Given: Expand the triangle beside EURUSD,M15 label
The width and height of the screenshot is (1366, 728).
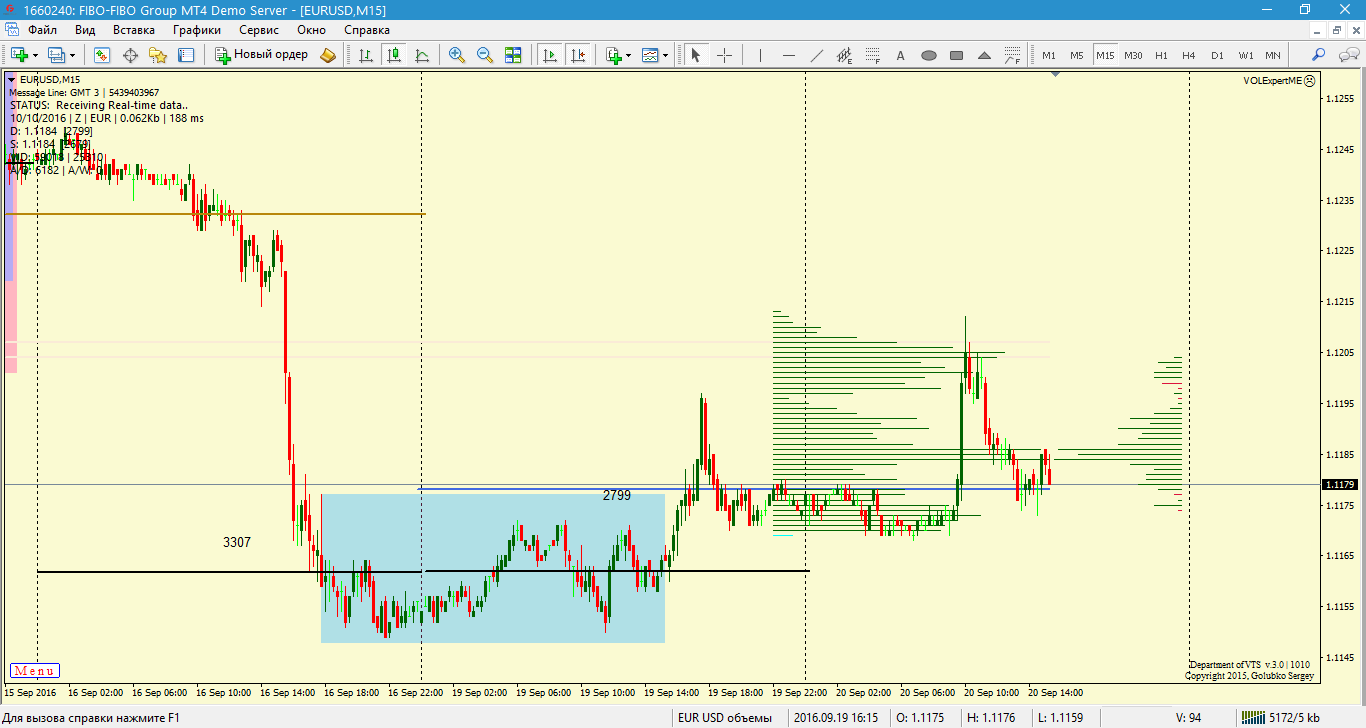Looking at the screenshot, I should 11,79.
